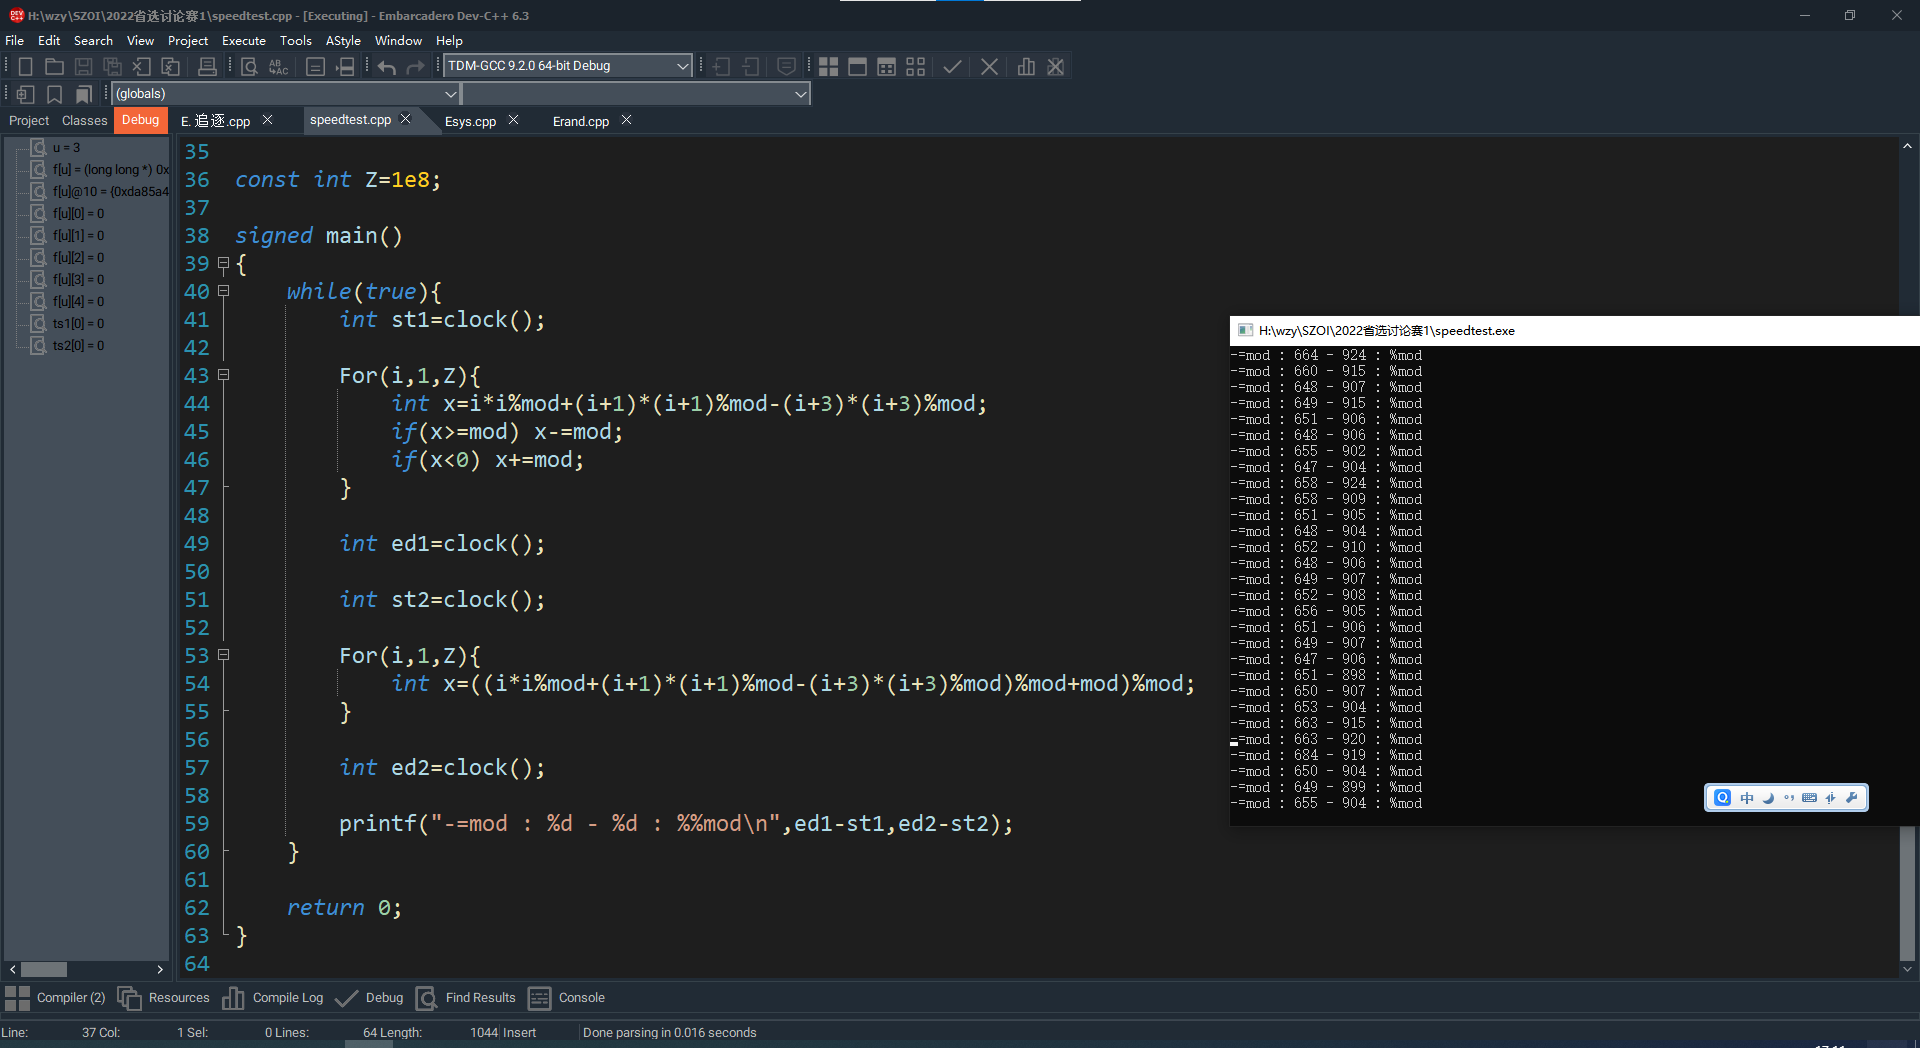Click the Debug checkmark toolbar icon
Screen dimensions: 1920x1048
click(952, 67)
